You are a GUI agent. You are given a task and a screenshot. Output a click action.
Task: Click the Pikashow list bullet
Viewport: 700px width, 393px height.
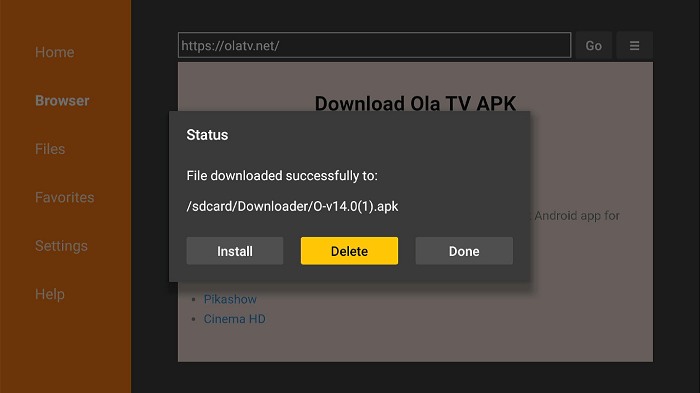[x=194, y=300]
